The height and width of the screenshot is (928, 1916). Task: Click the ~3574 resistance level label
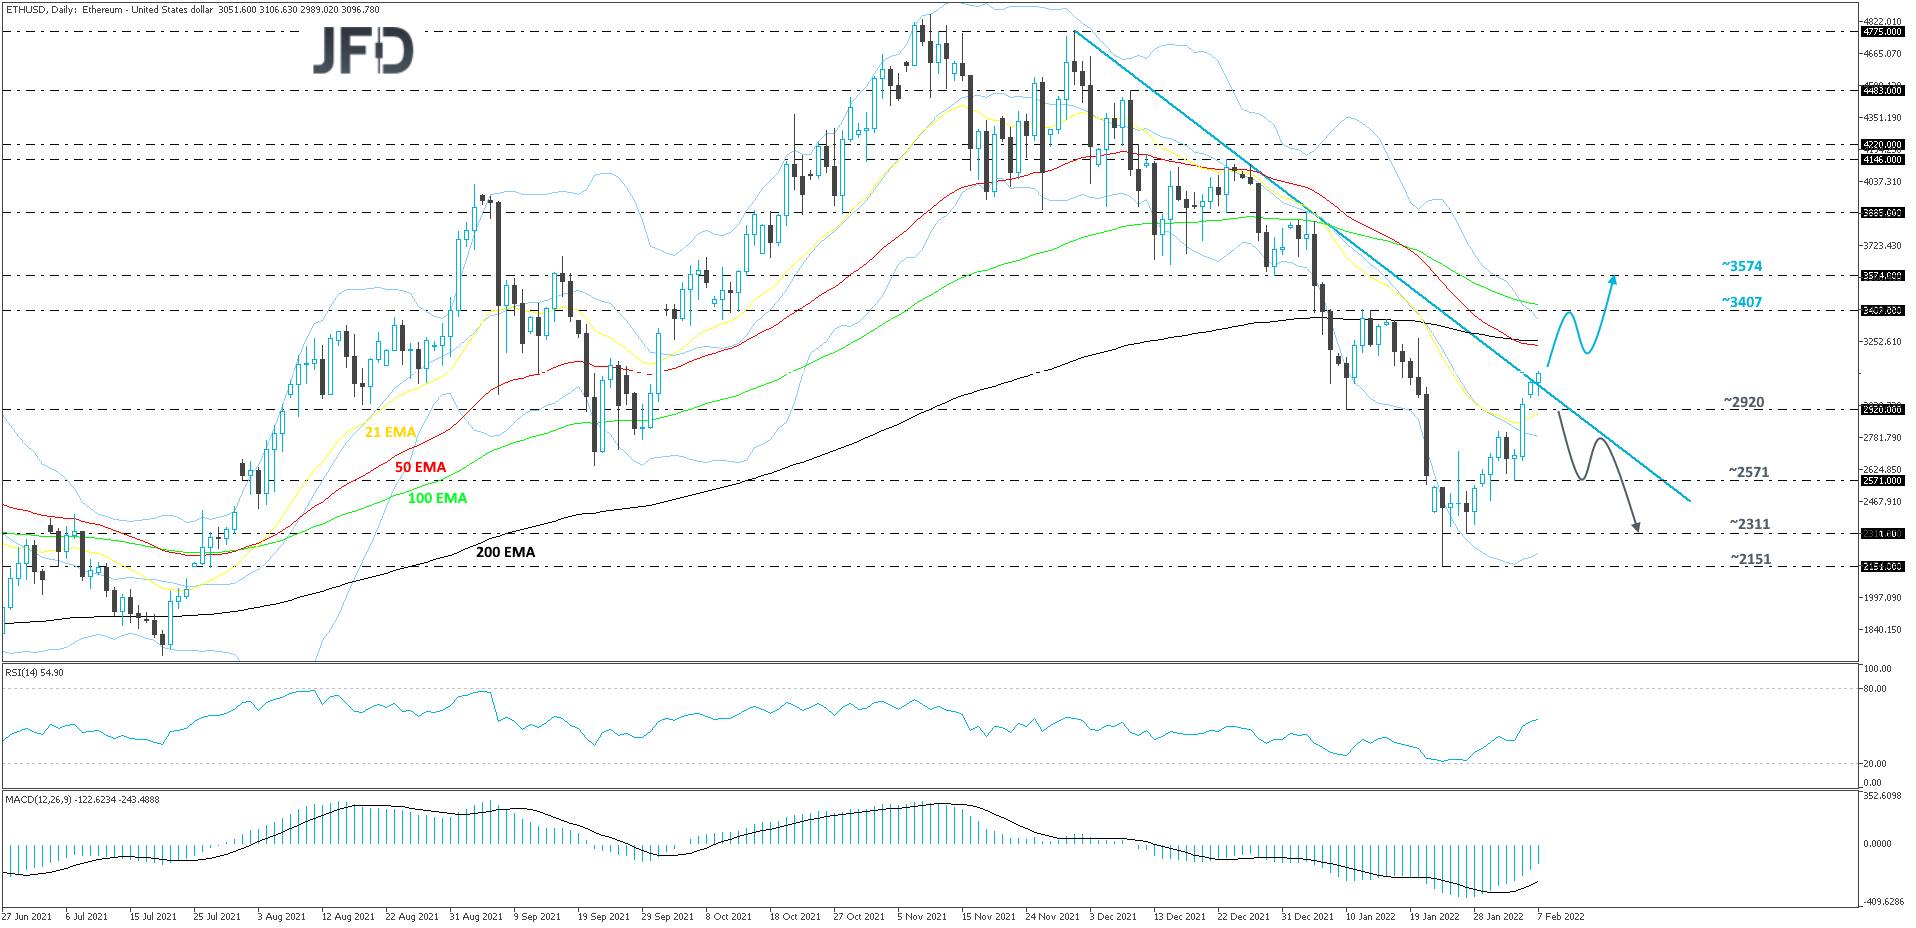pos(1742,266)
